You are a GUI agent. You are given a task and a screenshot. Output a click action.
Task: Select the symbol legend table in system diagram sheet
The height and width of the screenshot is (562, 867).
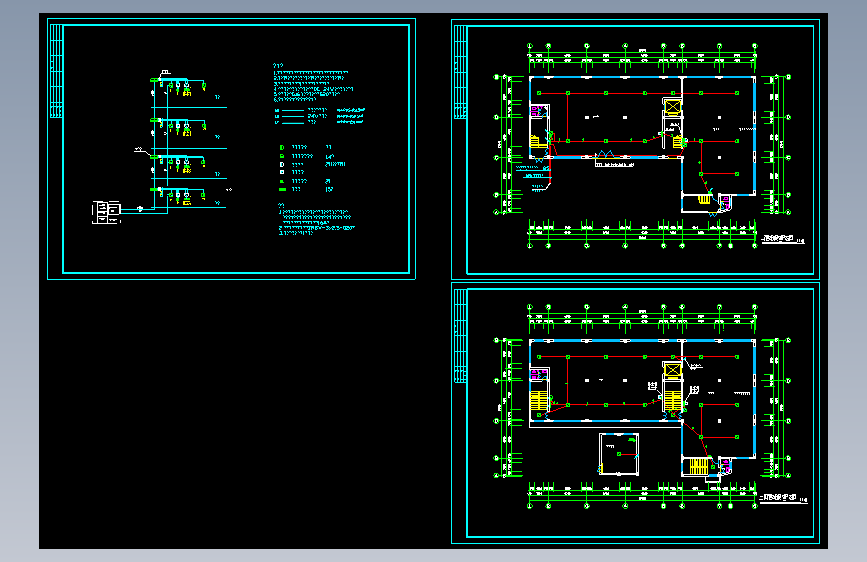(312, 168)
